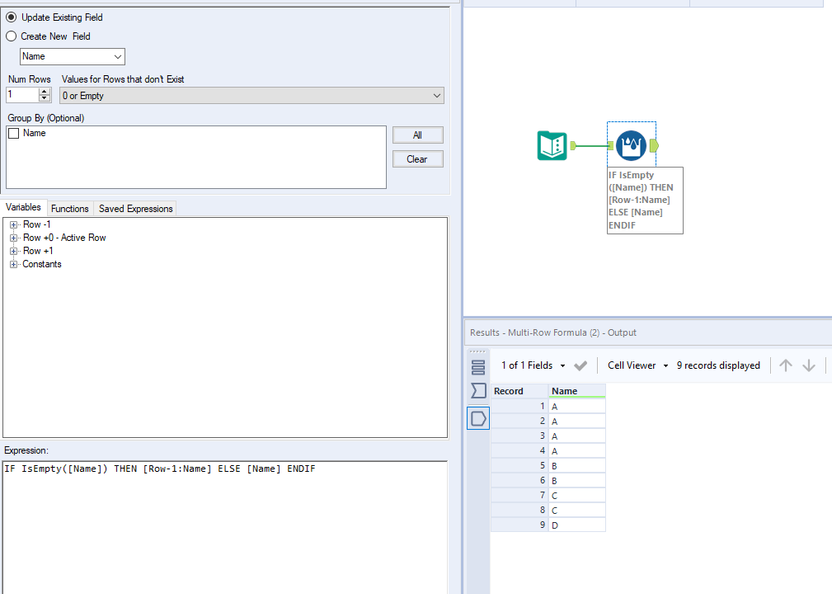
Task: Increase Num Rows with up spinner
Action: tap(45, 91)
